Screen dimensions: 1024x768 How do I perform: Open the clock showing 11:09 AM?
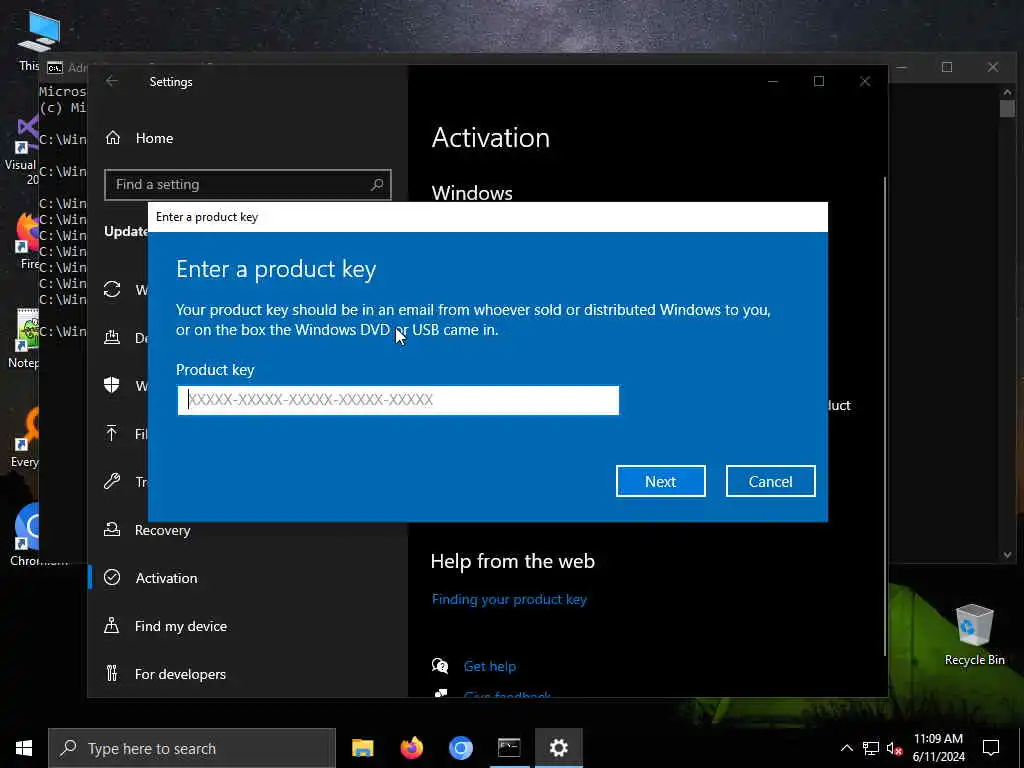938,748
